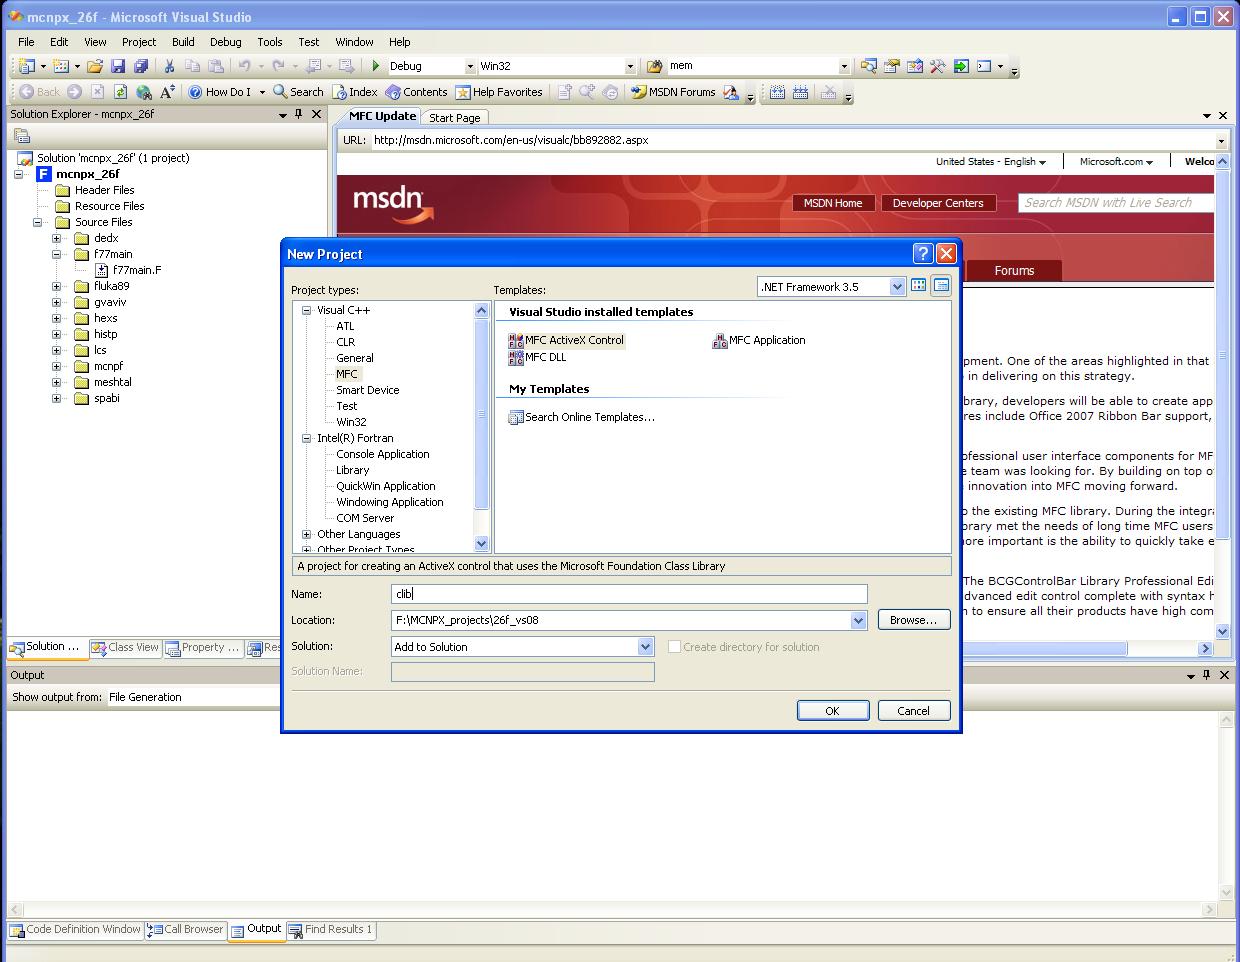The height and width of the screenshot is (962, 1240).
Task: Collapse the Intel(R) Fortran project type node
Action: (307, 438)
